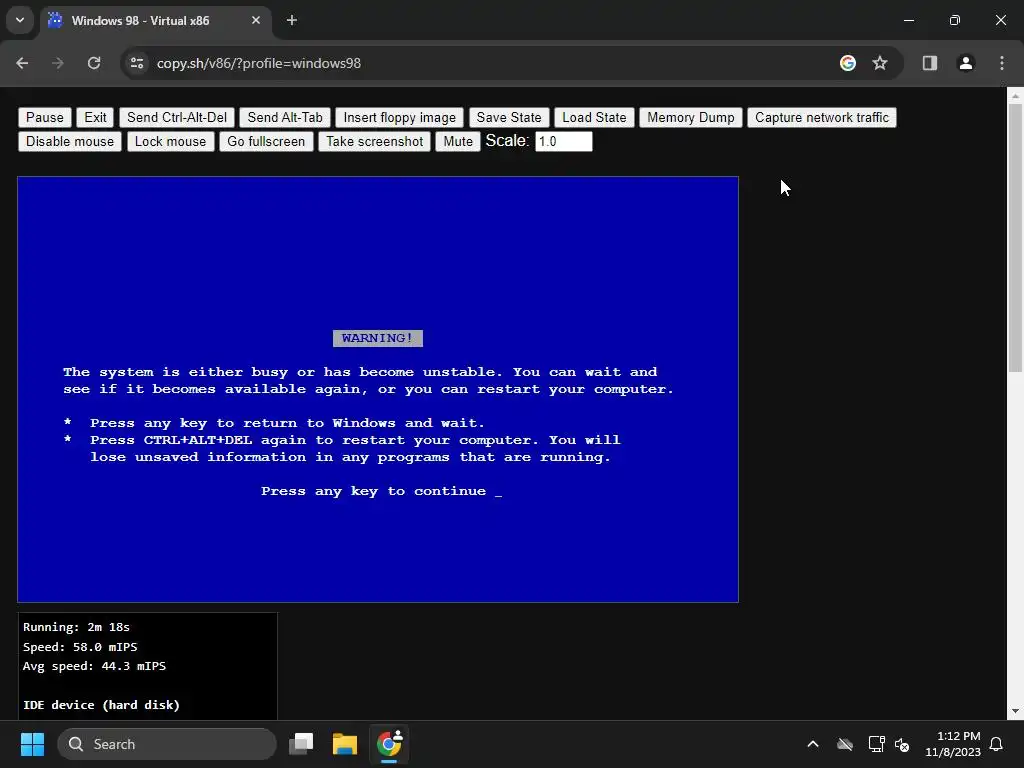Open the Chrome profile icon
Viewport: 1024px width, 768px height.
(965, 63)
